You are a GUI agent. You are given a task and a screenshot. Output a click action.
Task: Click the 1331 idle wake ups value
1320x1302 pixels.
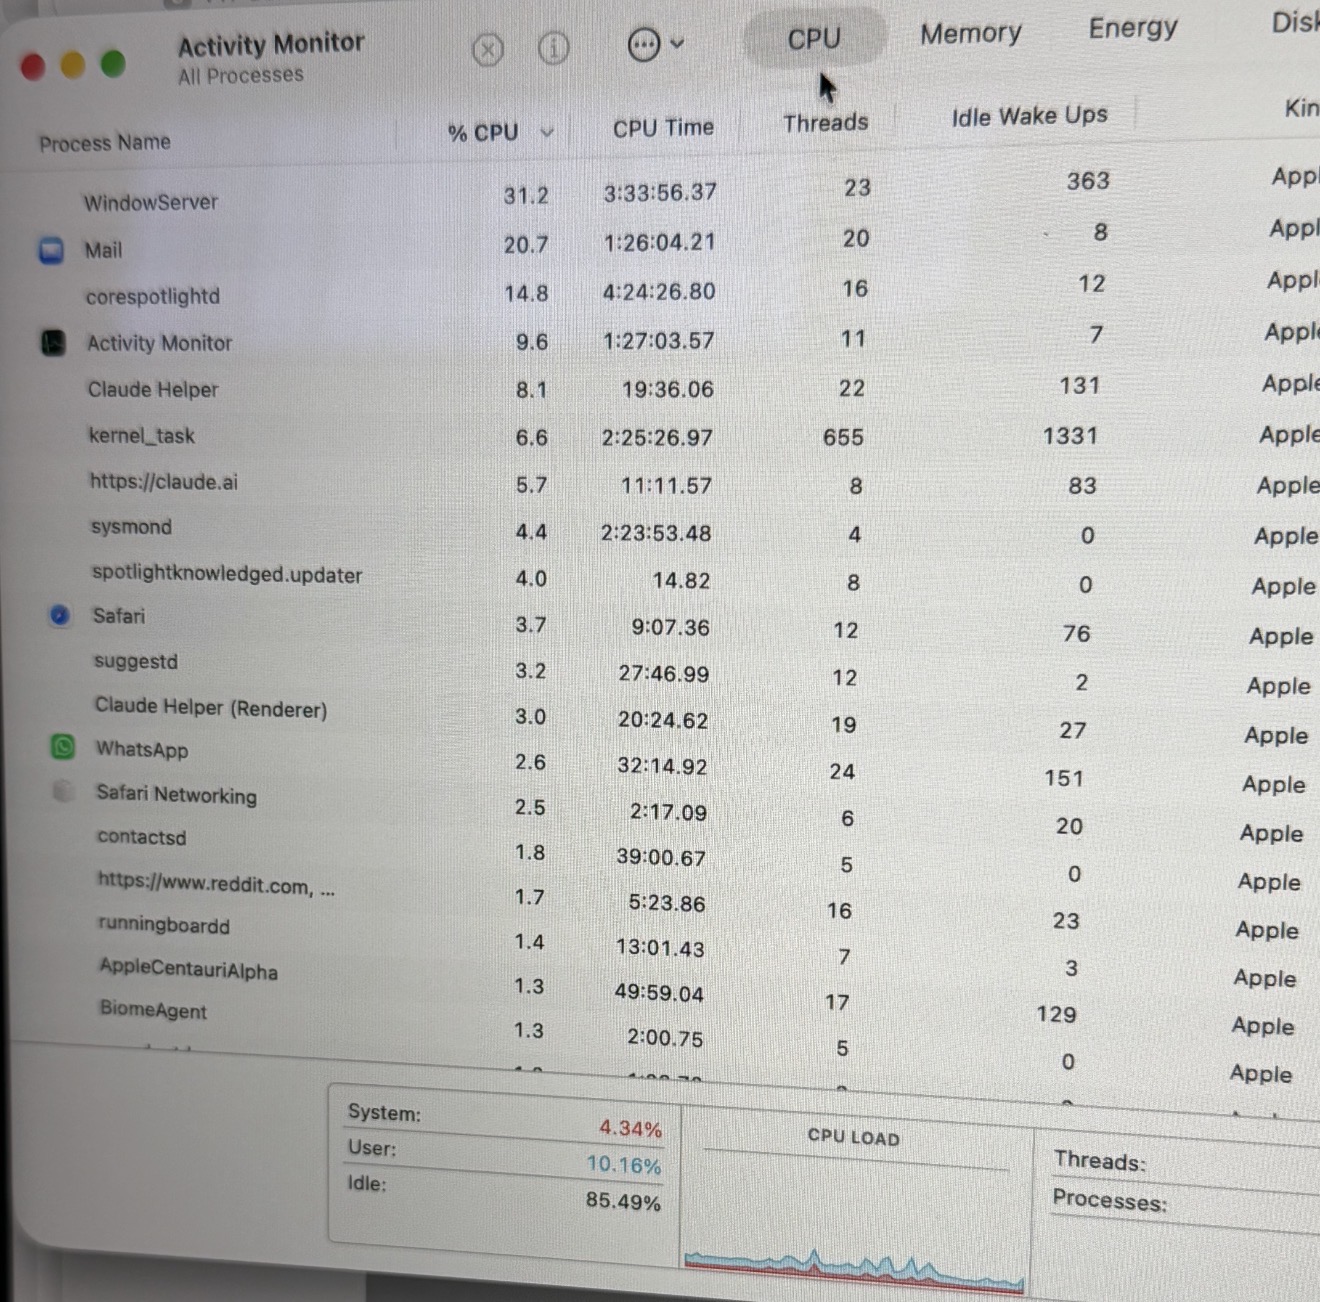pyautogui.click(x=1070, y=436)
